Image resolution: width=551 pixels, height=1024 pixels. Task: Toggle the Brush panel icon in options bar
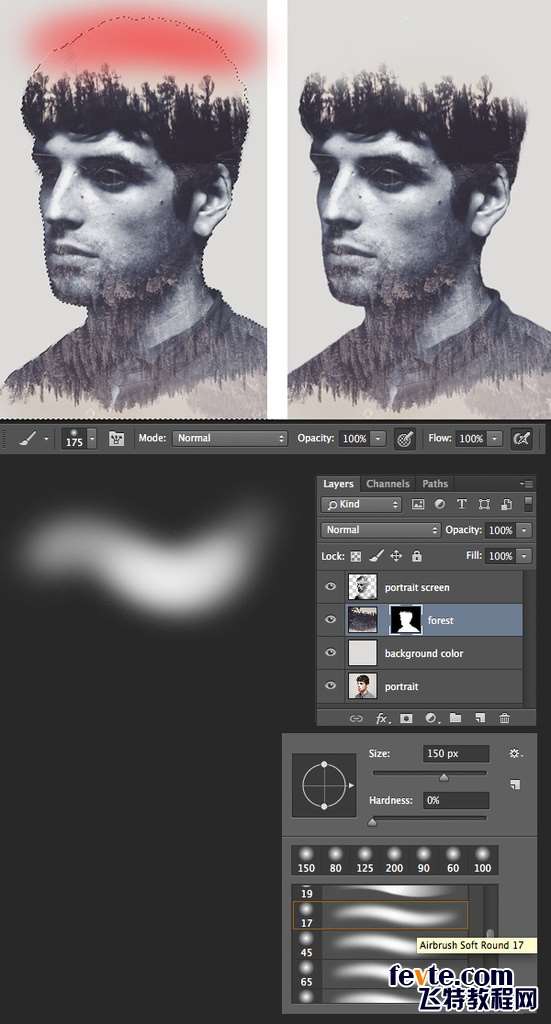116,439
